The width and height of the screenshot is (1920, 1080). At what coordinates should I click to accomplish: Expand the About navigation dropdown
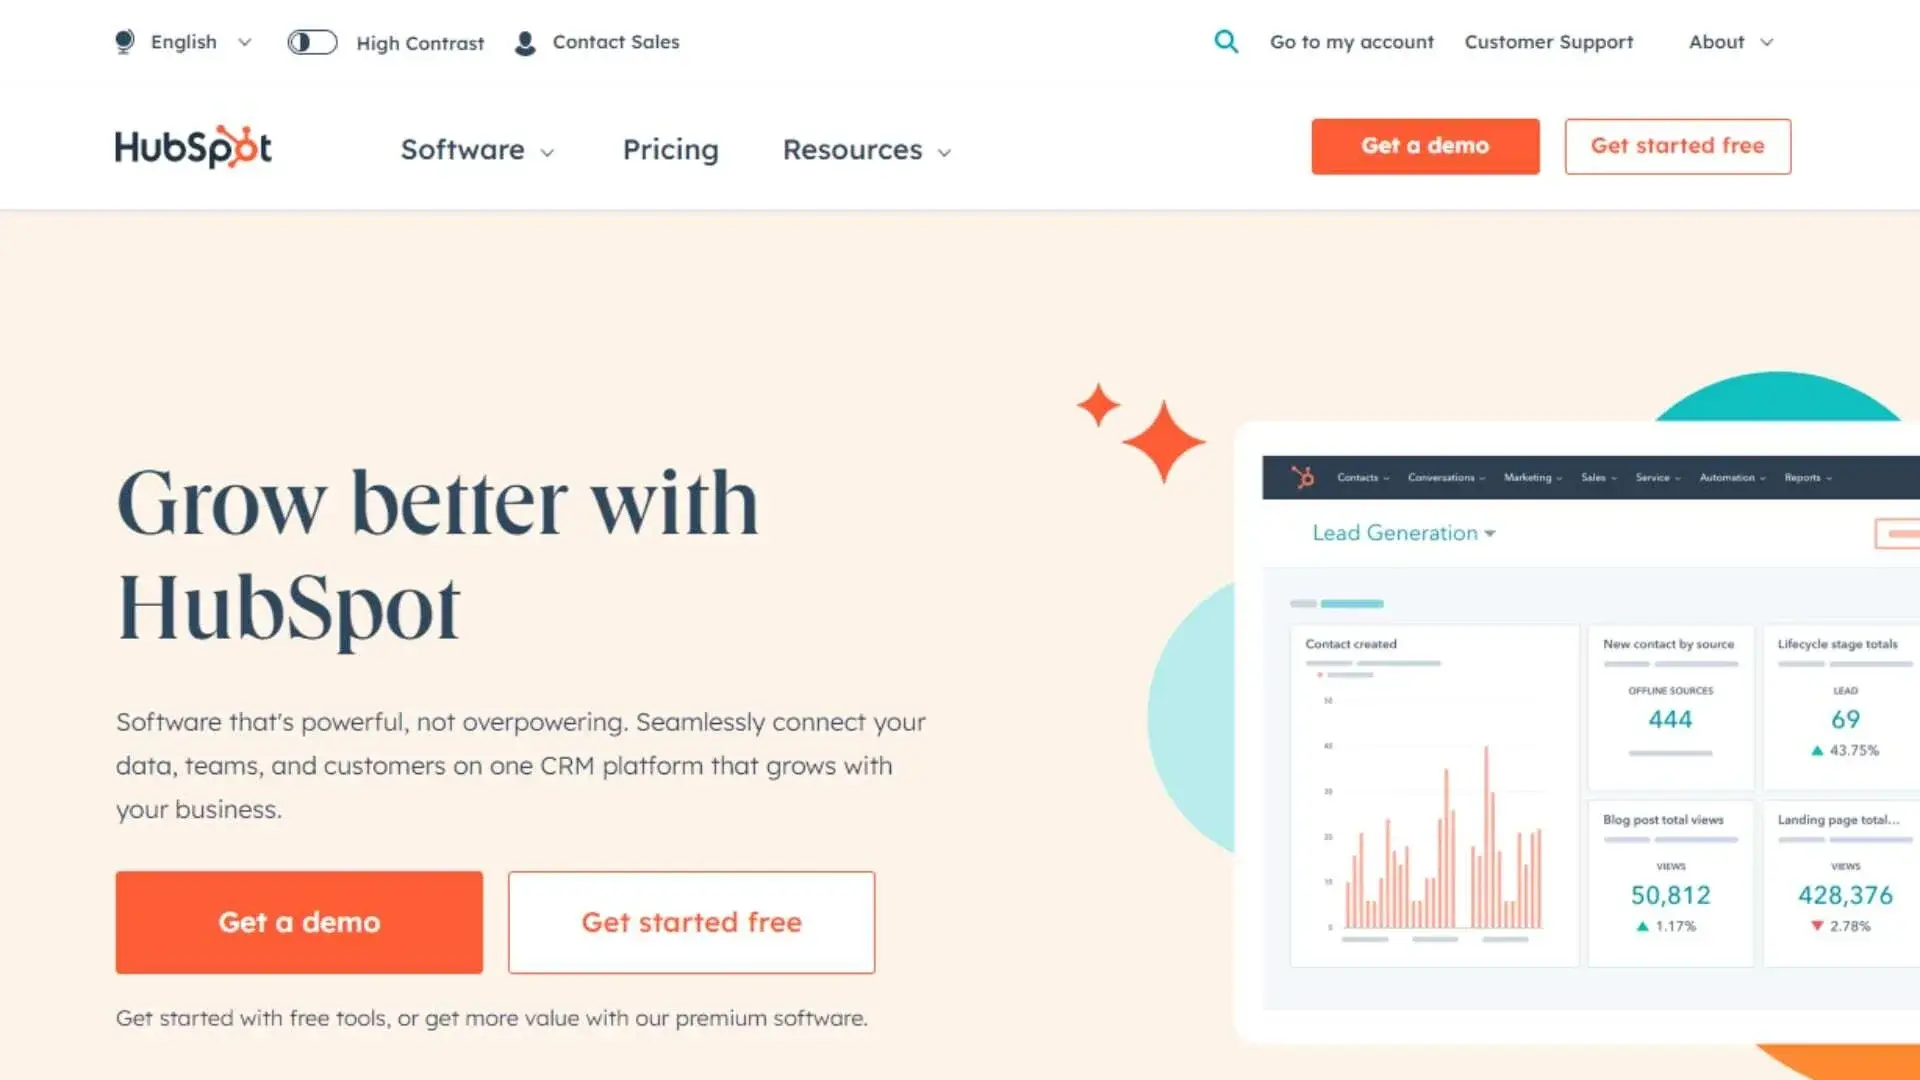point(1731,42)
